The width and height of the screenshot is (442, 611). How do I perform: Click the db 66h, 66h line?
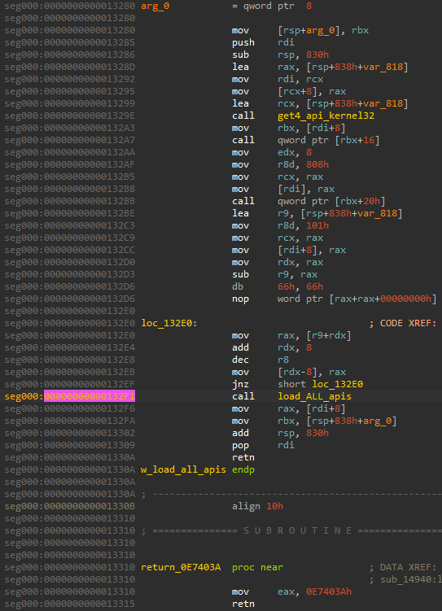(x=278, y=286)
